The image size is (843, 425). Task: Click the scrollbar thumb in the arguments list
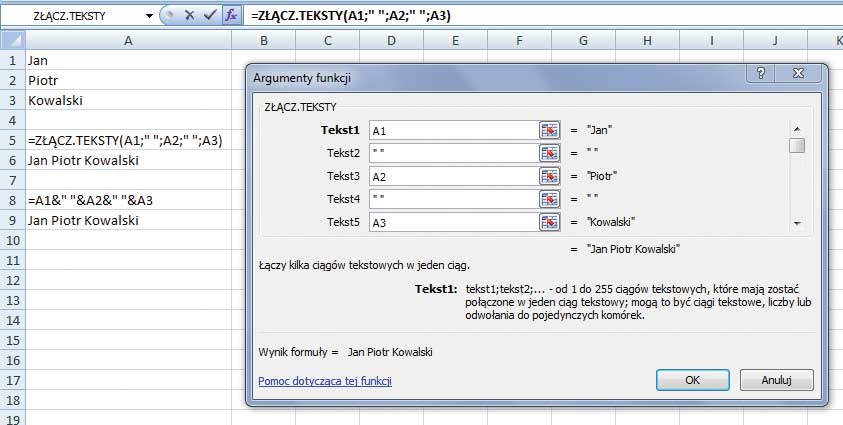797,146
